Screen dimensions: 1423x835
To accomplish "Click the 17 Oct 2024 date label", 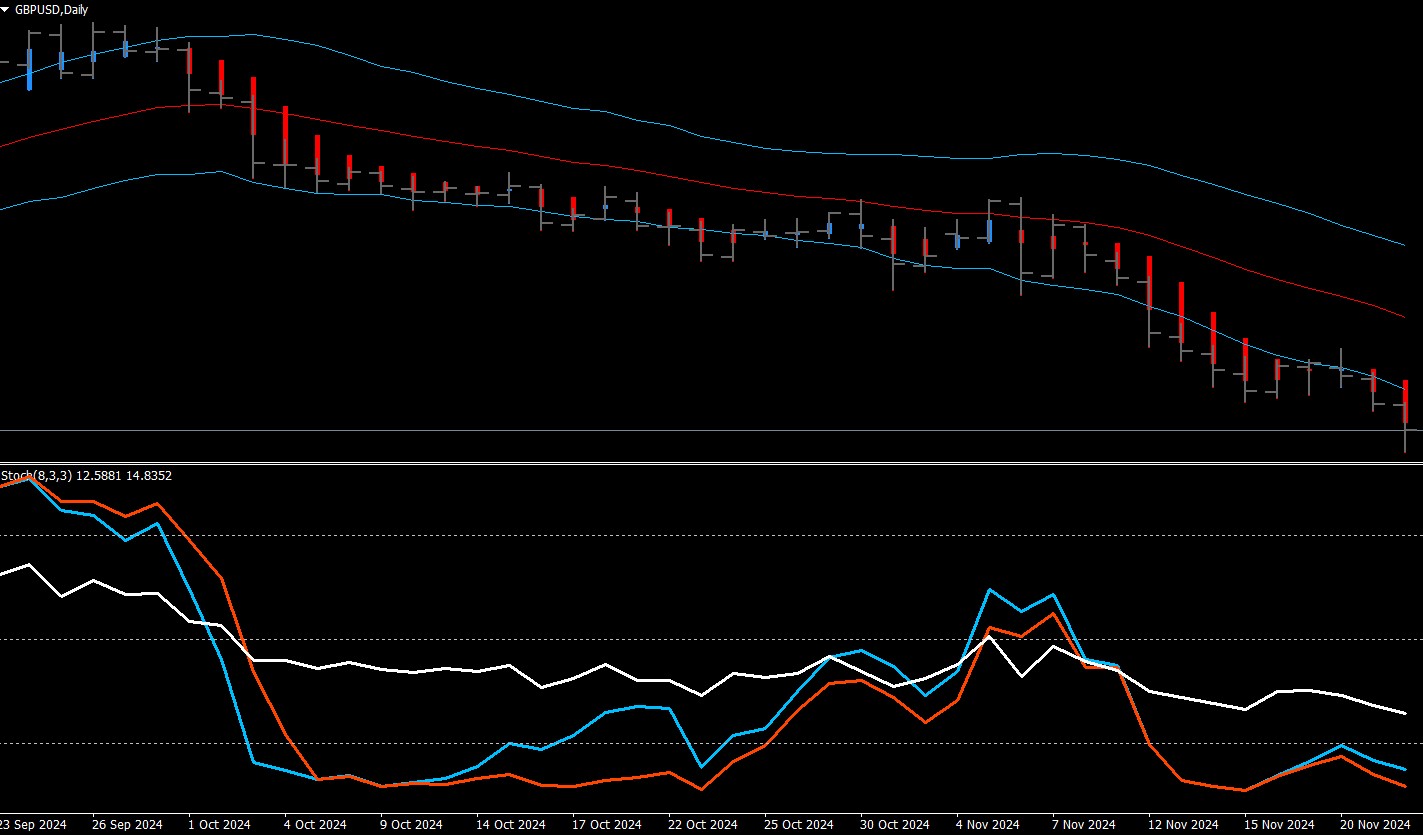I will pyautogui.click(x=607, y=825).
